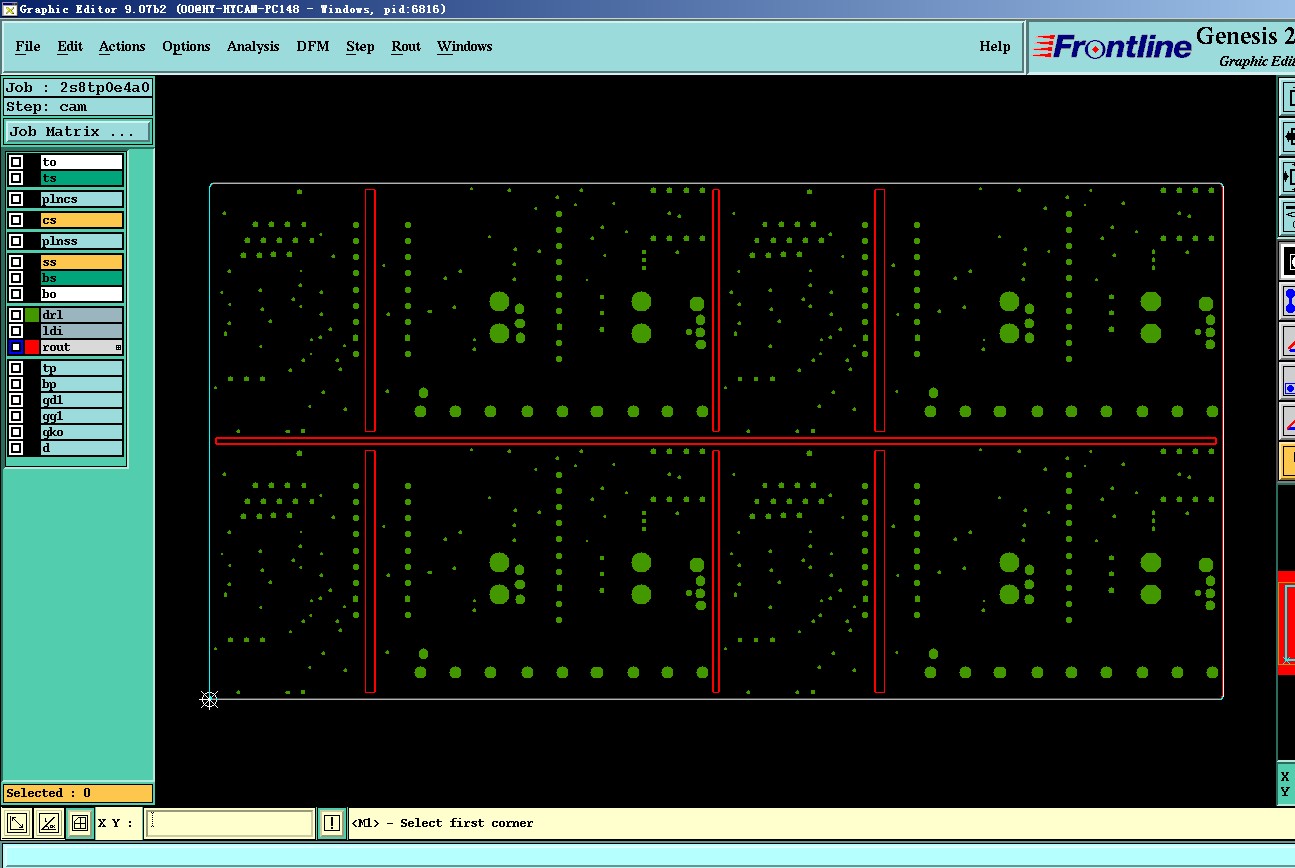
Task: Select the gd1 layer name
Action: coord(81,400)
